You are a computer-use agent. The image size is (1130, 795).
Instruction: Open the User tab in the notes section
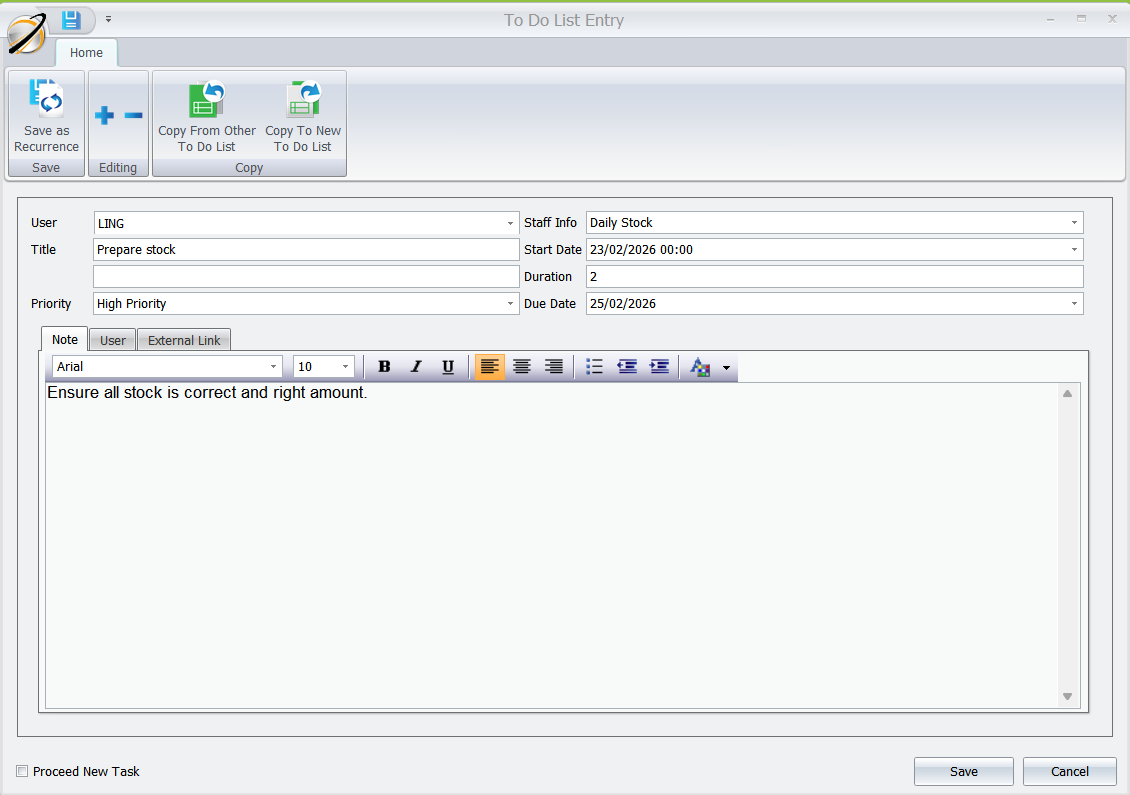(112, 339)
